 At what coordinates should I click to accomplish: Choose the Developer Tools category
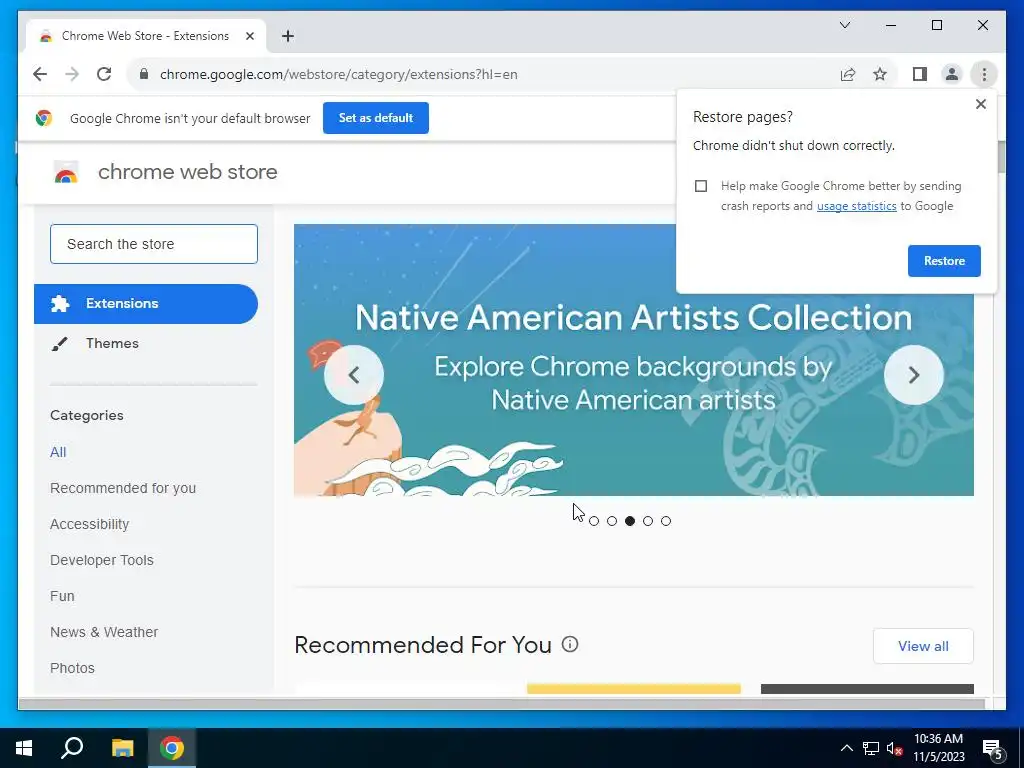(102, 560)
